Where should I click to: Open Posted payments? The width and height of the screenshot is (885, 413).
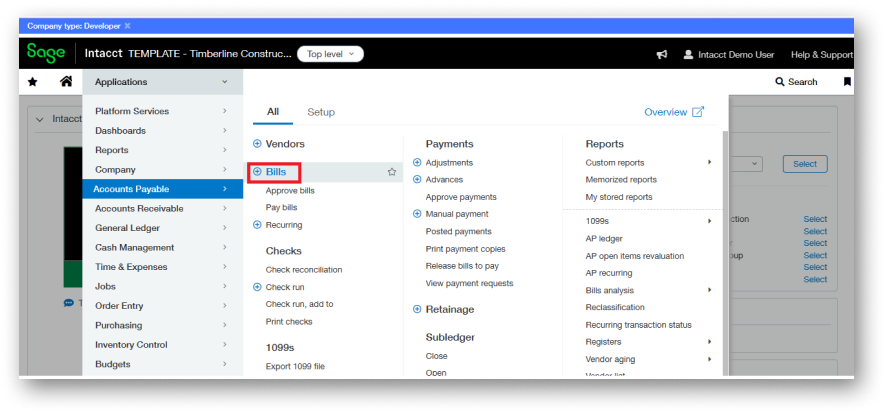point(458,231)
